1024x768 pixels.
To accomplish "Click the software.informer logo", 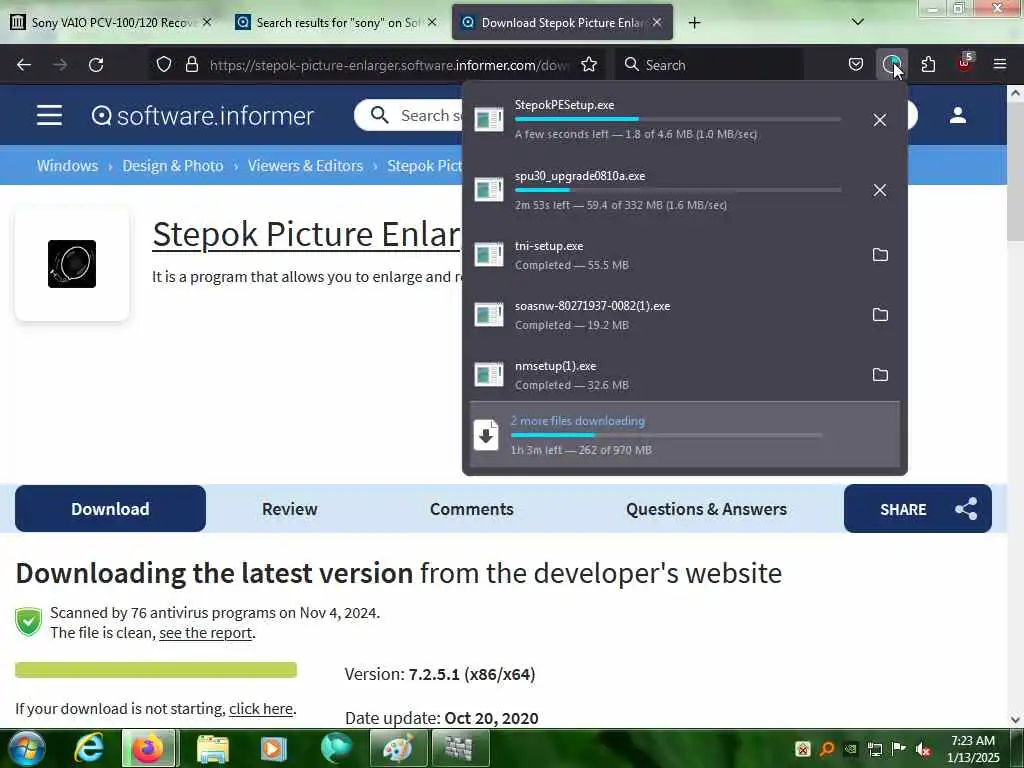I will (x=202, y=116).
